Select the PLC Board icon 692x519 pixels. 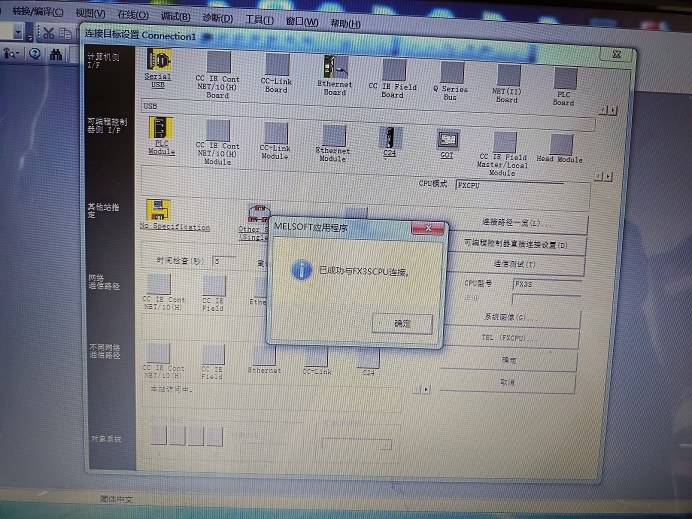565,79
